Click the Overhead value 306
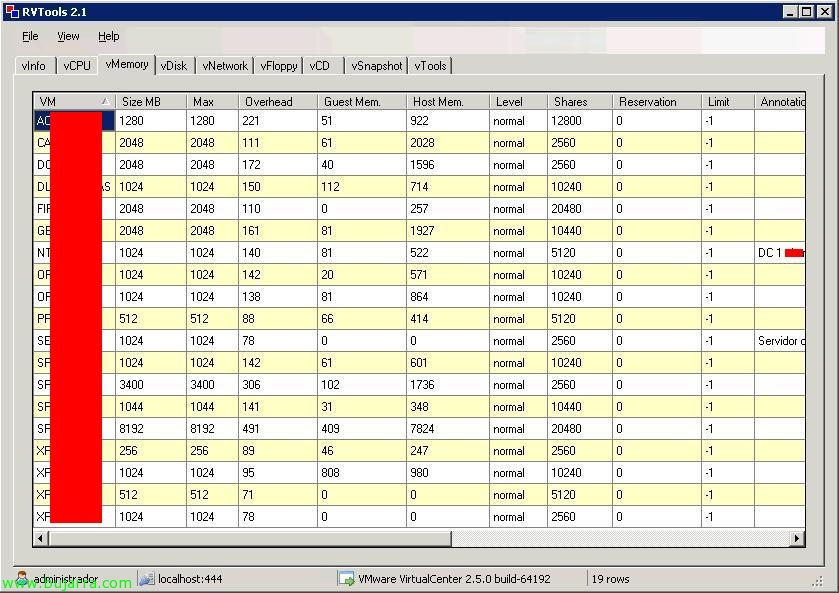839x593 pixels. pyautogui.click(x=278, y=385)
